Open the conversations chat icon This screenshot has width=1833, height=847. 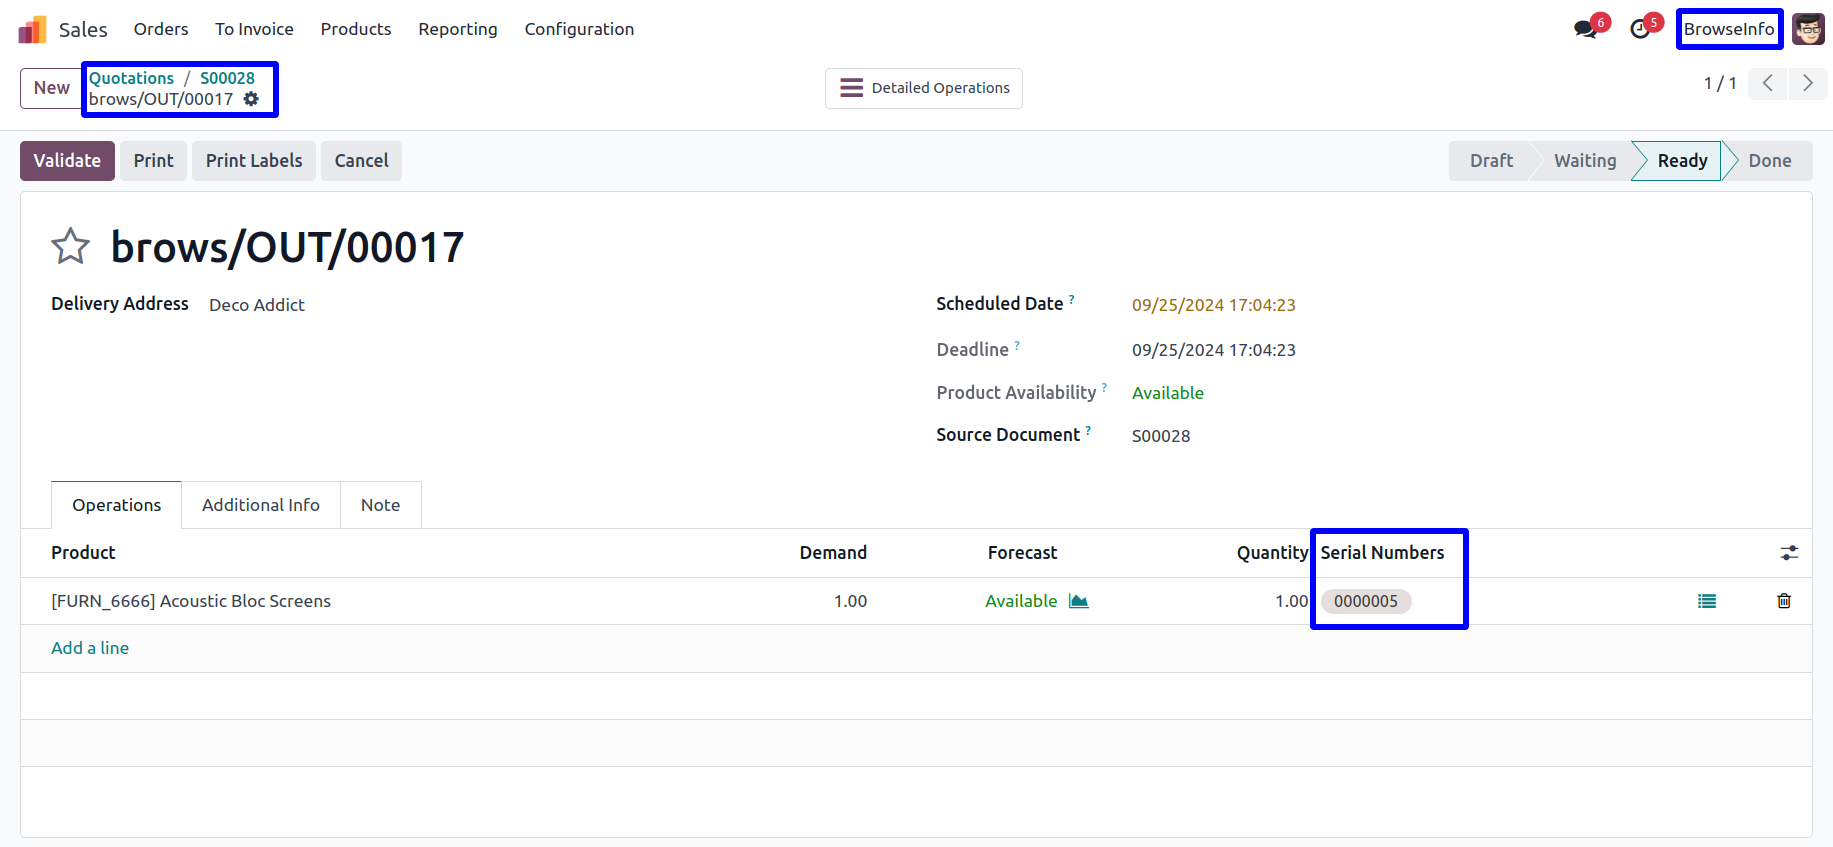(1586, 29)
